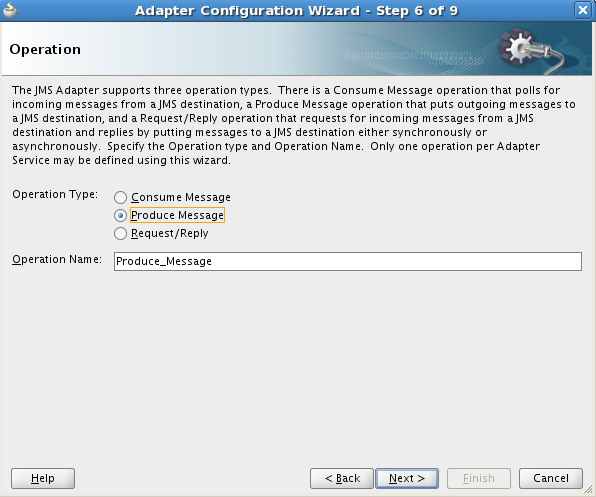Click the greyed-out Finish button
Image resolution: width=596 pixels, height=497 pixels.
[x=479, y=478]
